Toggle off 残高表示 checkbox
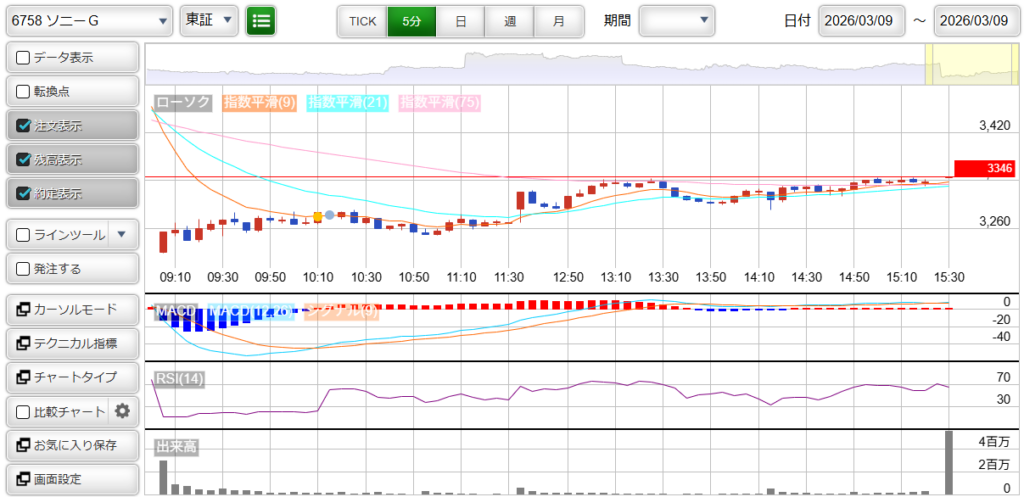This screenshot has width=1024, height=497. coord(24,160)
